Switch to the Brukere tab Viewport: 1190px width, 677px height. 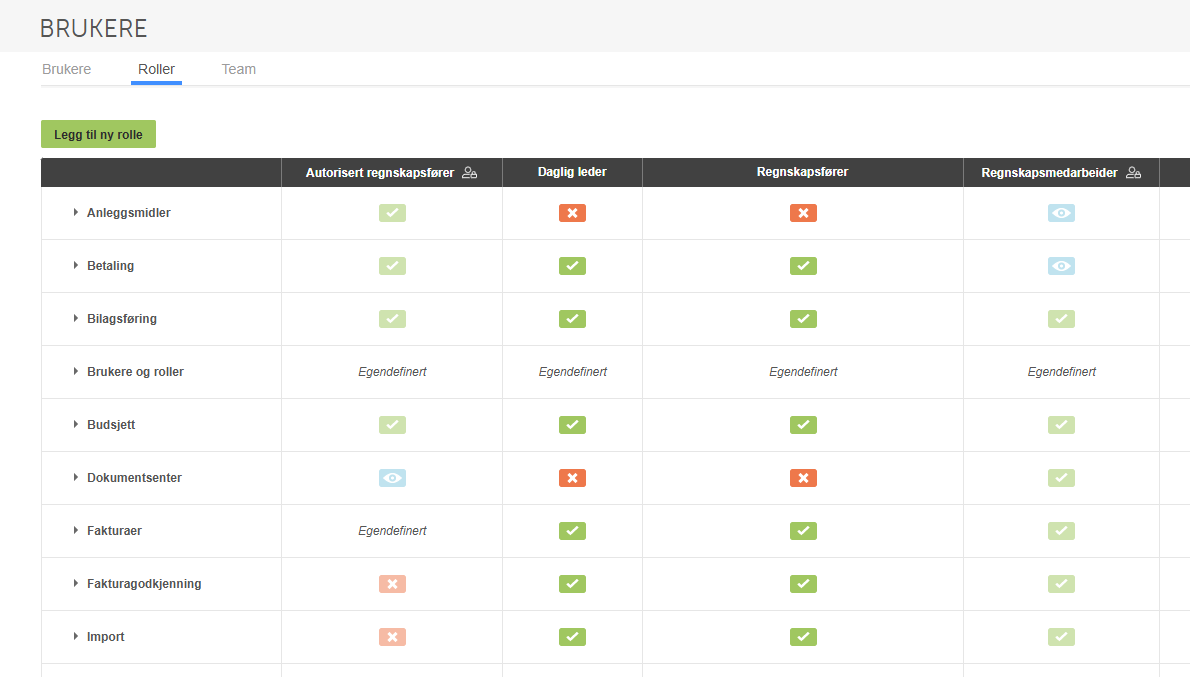(67, 69)
